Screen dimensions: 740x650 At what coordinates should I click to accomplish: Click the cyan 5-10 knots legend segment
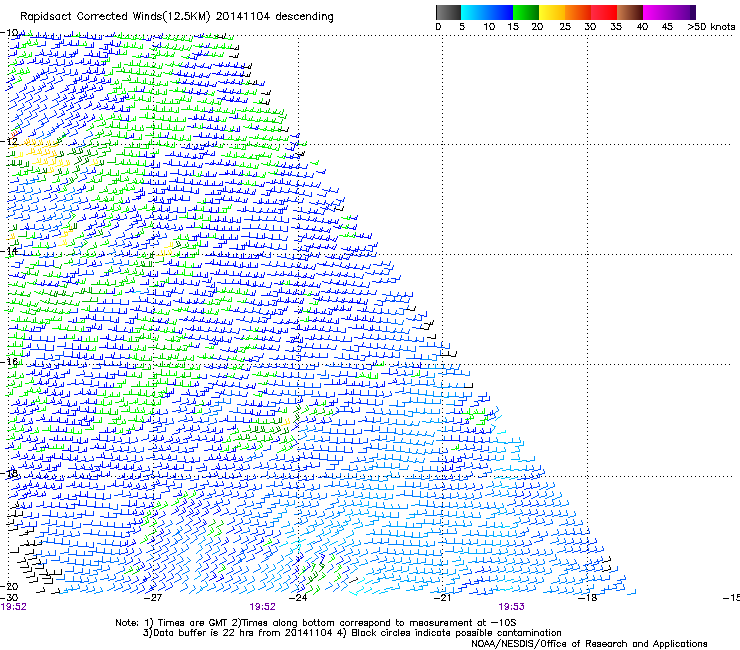[473, 12]
